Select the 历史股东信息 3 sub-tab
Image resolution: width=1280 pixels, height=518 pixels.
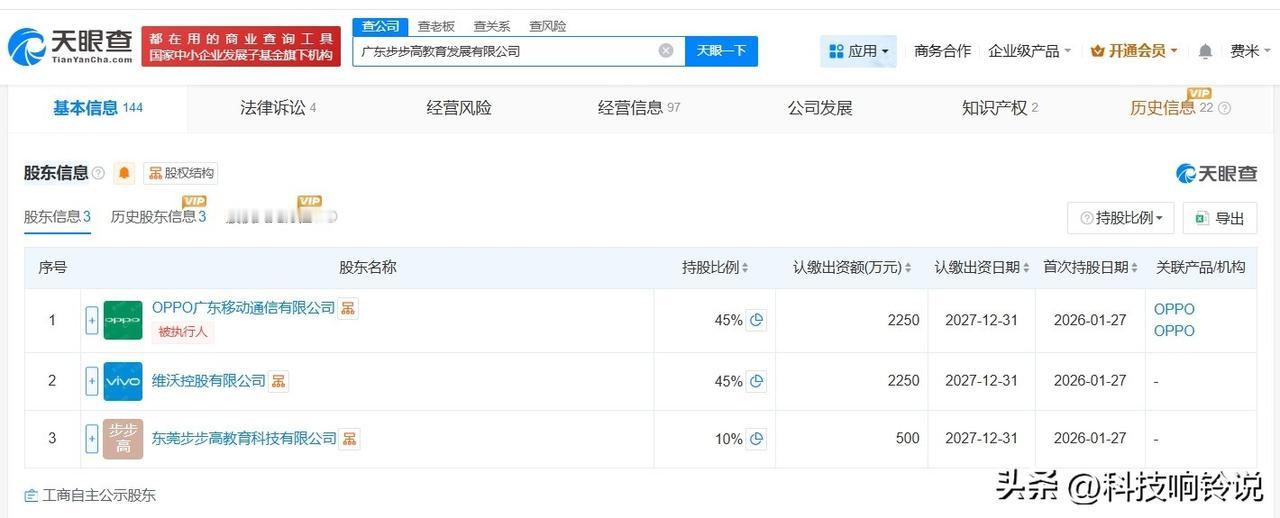click(x=158, y=216)
